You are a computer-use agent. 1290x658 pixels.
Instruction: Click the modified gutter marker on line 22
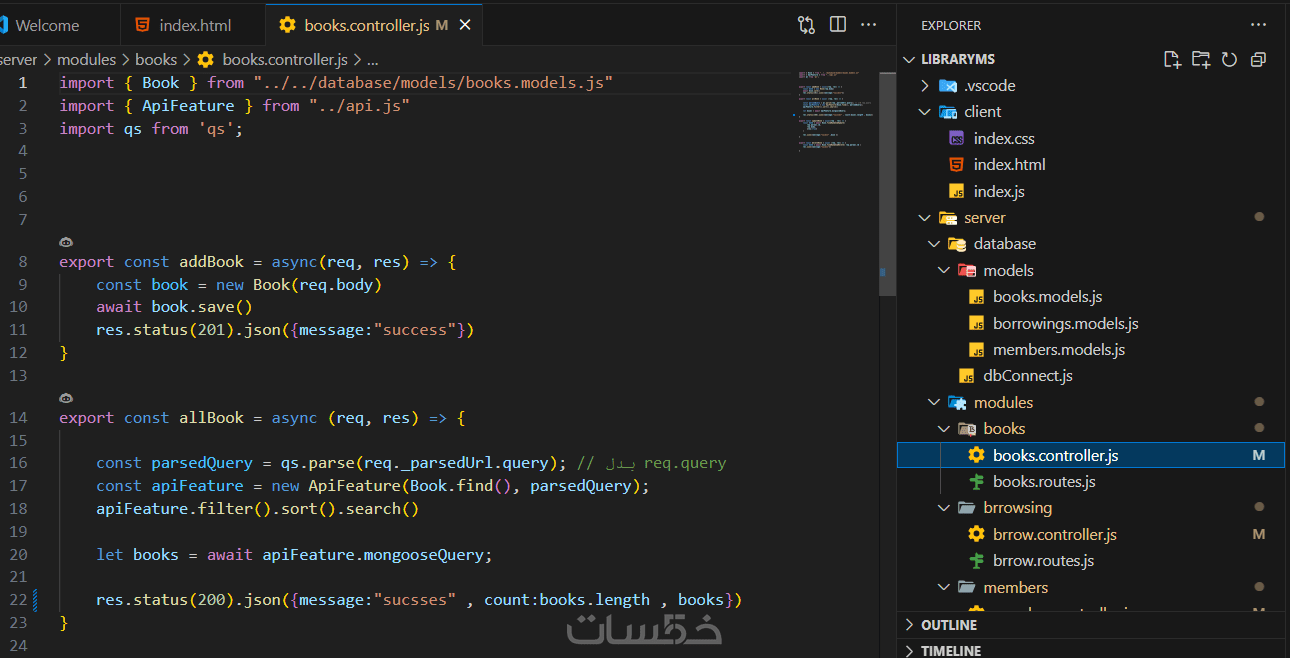click(36, 600)
